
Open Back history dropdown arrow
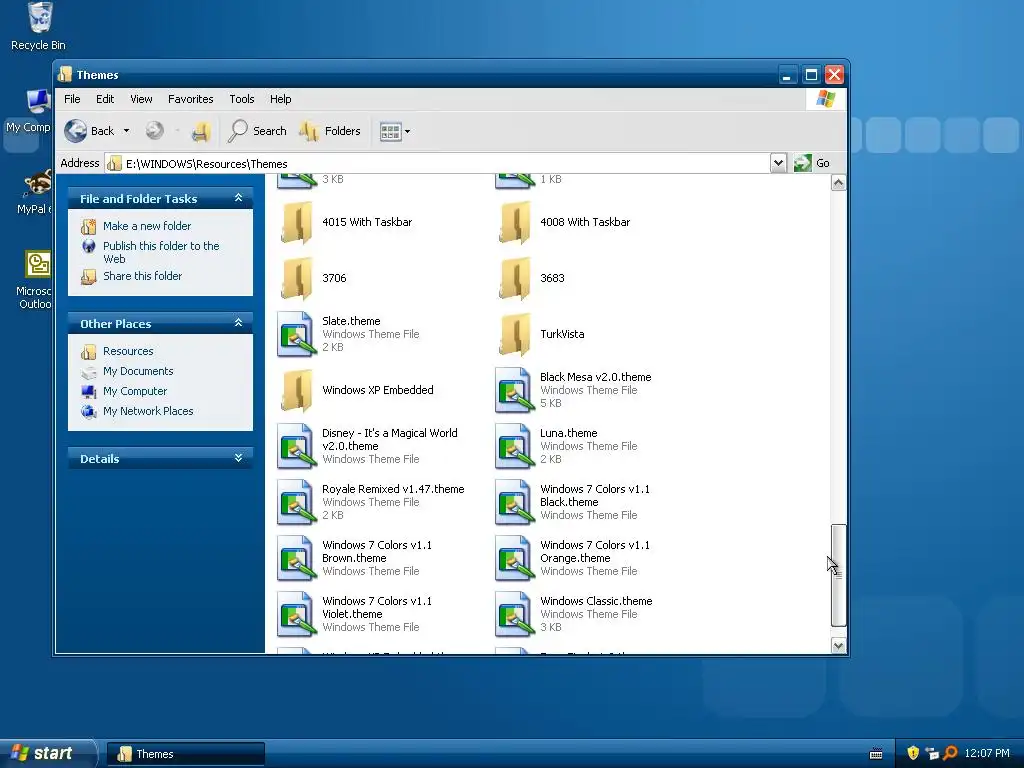pyautogui.click(x=126, y=131)
